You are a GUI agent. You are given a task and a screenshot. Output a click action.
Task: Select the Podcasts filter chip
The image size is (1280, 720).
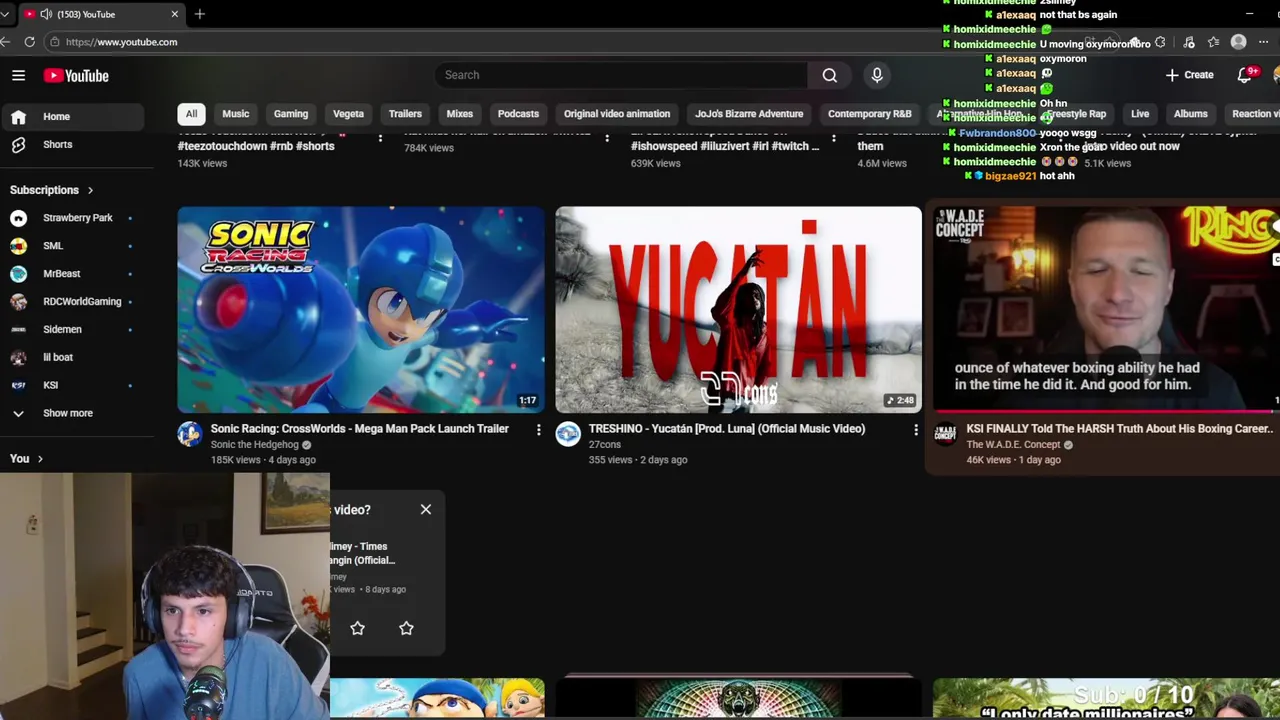(x=518, y=114)
